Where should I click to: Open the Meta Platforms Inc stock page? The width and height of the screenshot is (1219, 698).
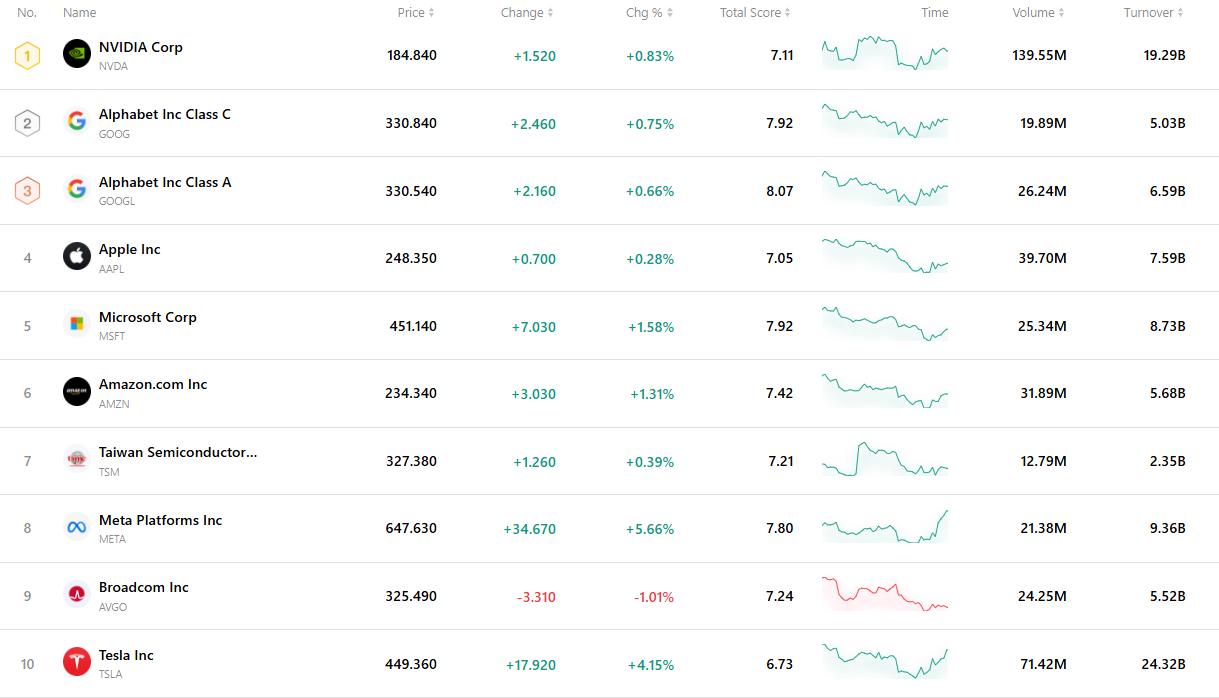click(x=160, y=520)
